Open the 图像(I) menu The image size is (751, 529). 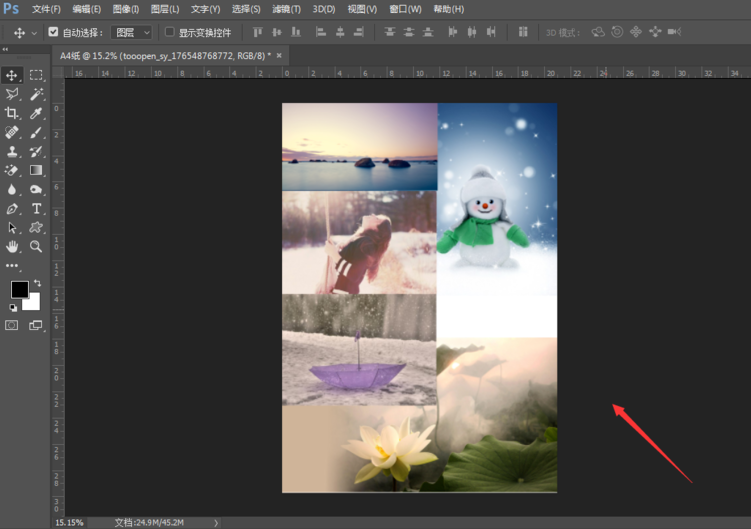pyautogui.click(x=126, y=9)
